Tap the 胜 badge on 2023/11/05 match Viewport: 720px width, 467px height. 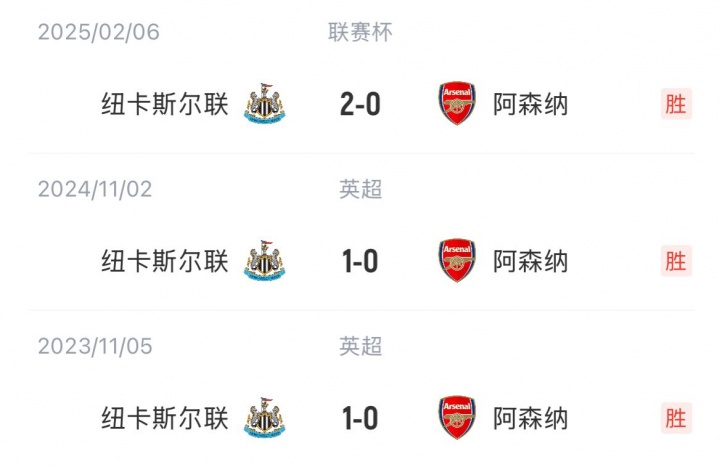(x=676, y=417)
